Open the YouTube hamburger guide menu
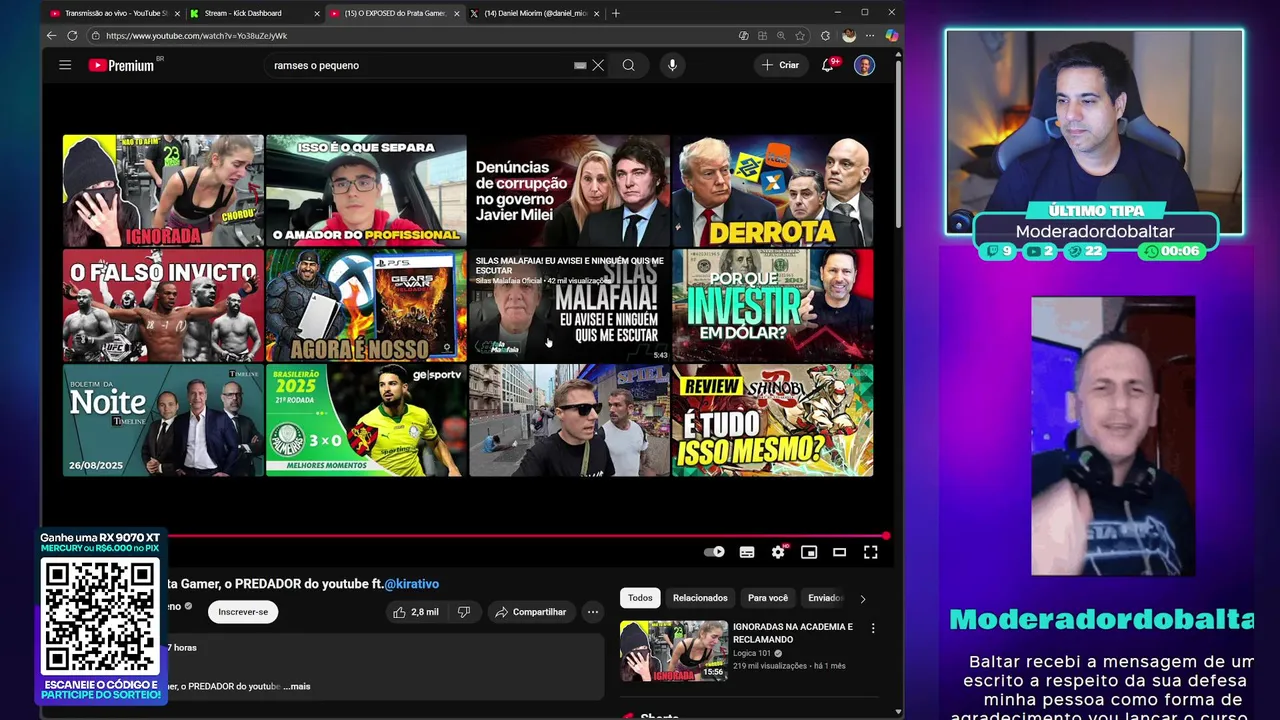Screen dimensions: 1280x720 point(65,65)
